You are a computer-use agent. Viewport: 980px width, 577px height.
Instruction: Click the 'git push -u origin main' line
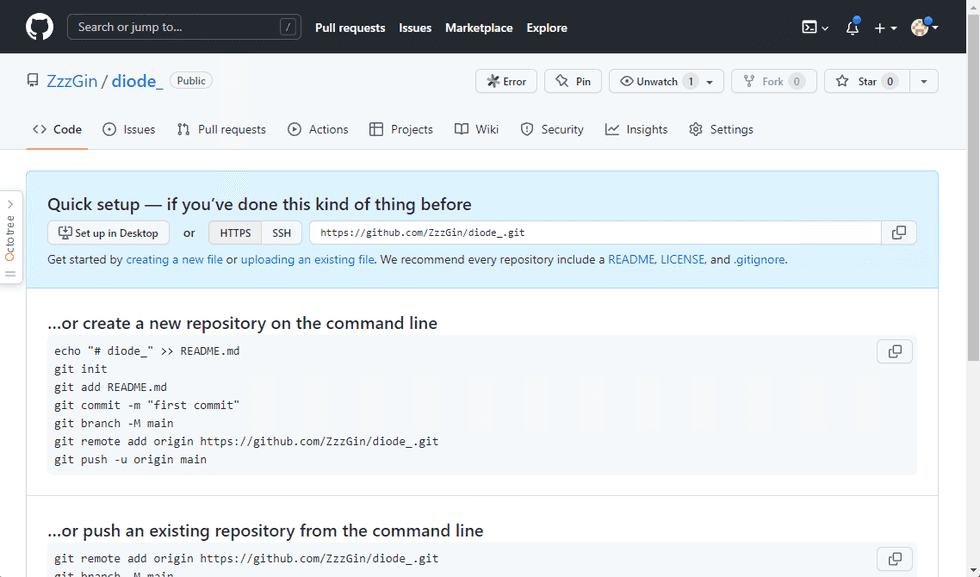click(131, 459)
